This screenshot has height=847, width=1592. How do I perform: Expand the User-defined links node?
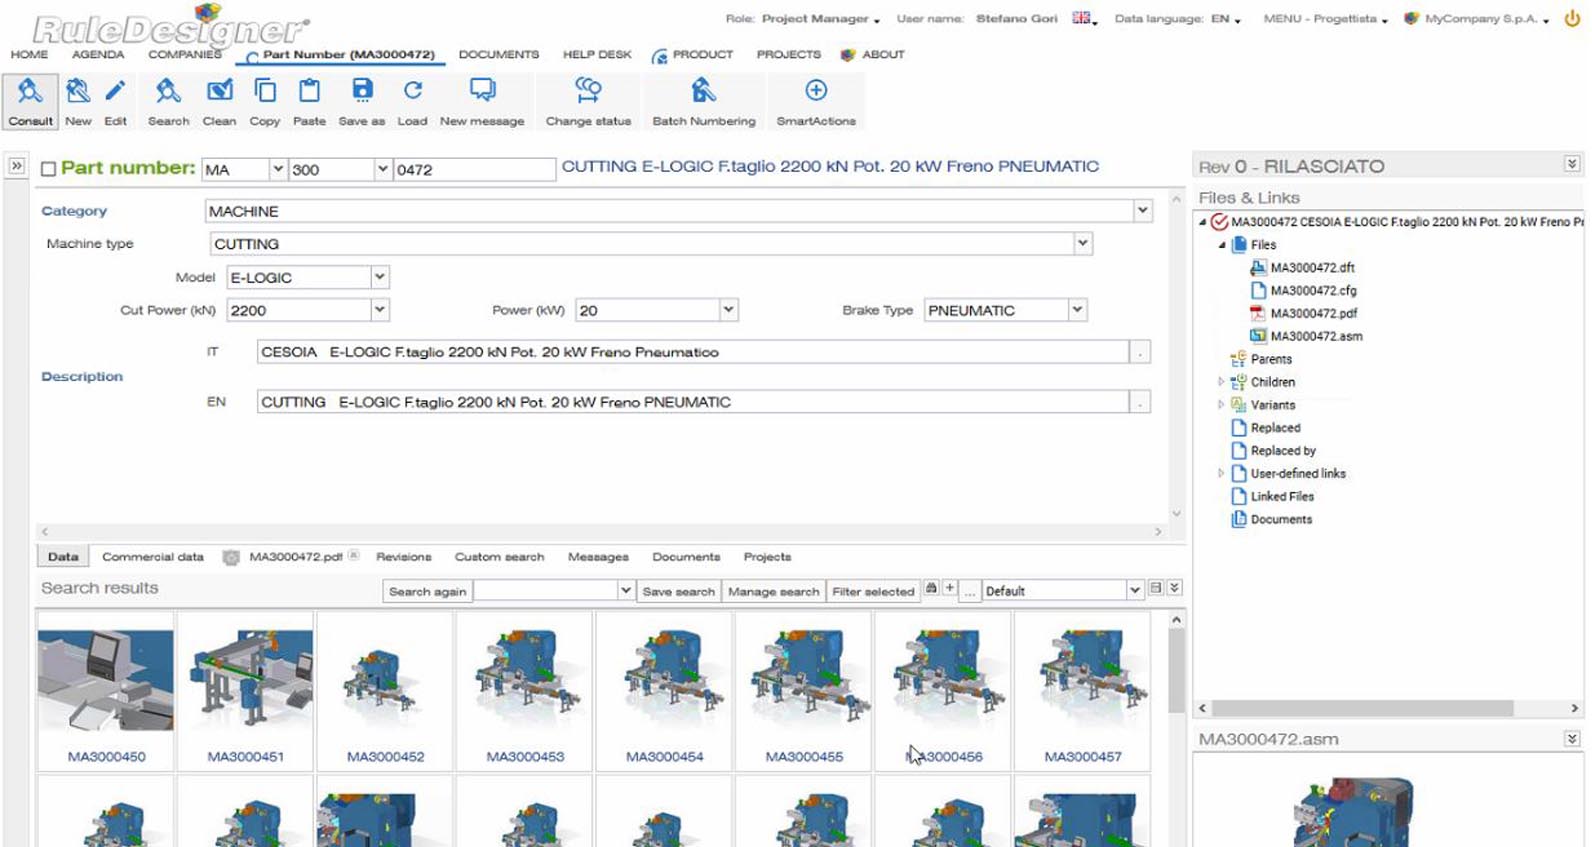click(x=1221, y=473)
